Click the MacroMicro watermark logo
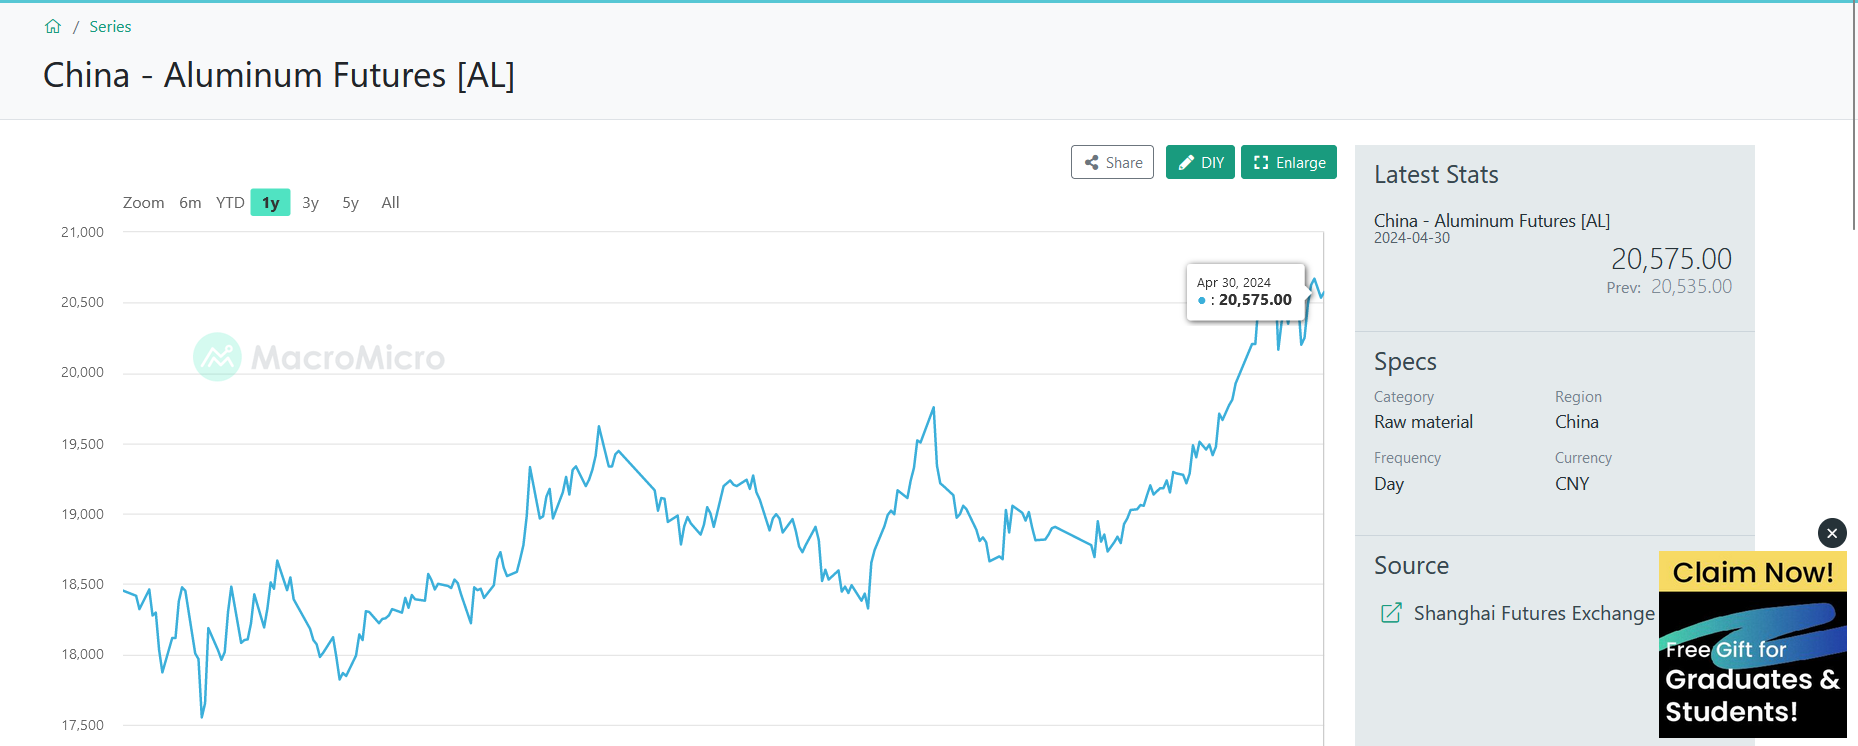 point(319,357)
